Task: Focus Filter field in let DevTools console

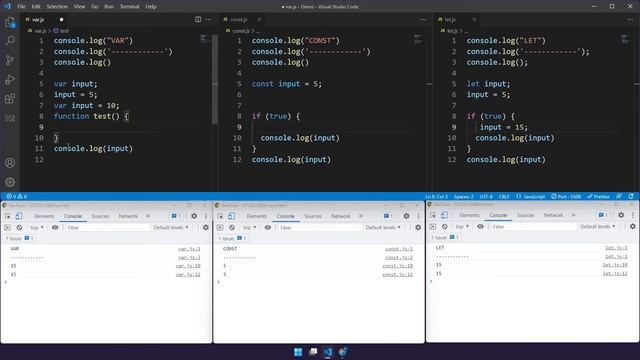Action: (533, 227)
